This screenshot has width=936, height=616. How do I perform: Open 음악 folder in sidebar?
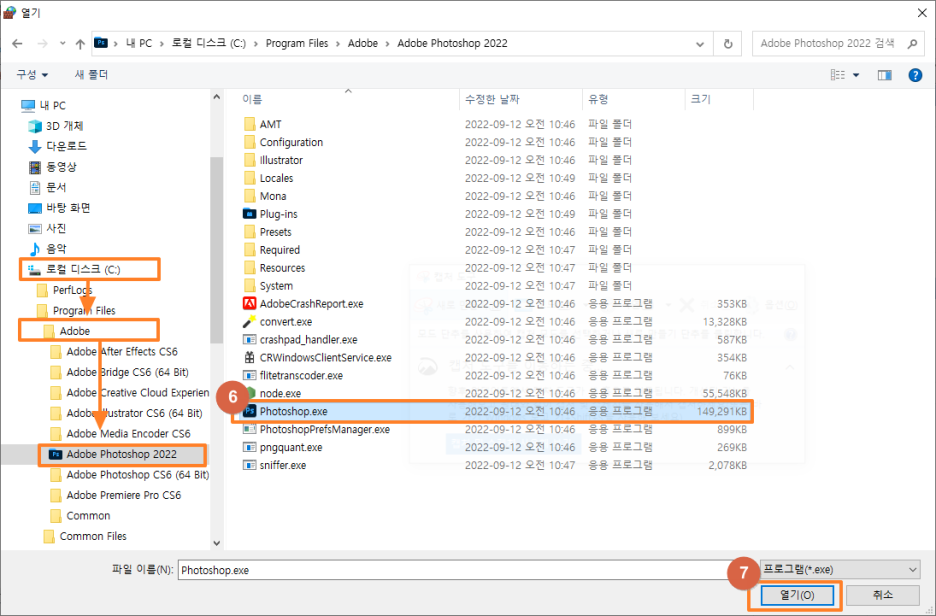click(48, 249)
